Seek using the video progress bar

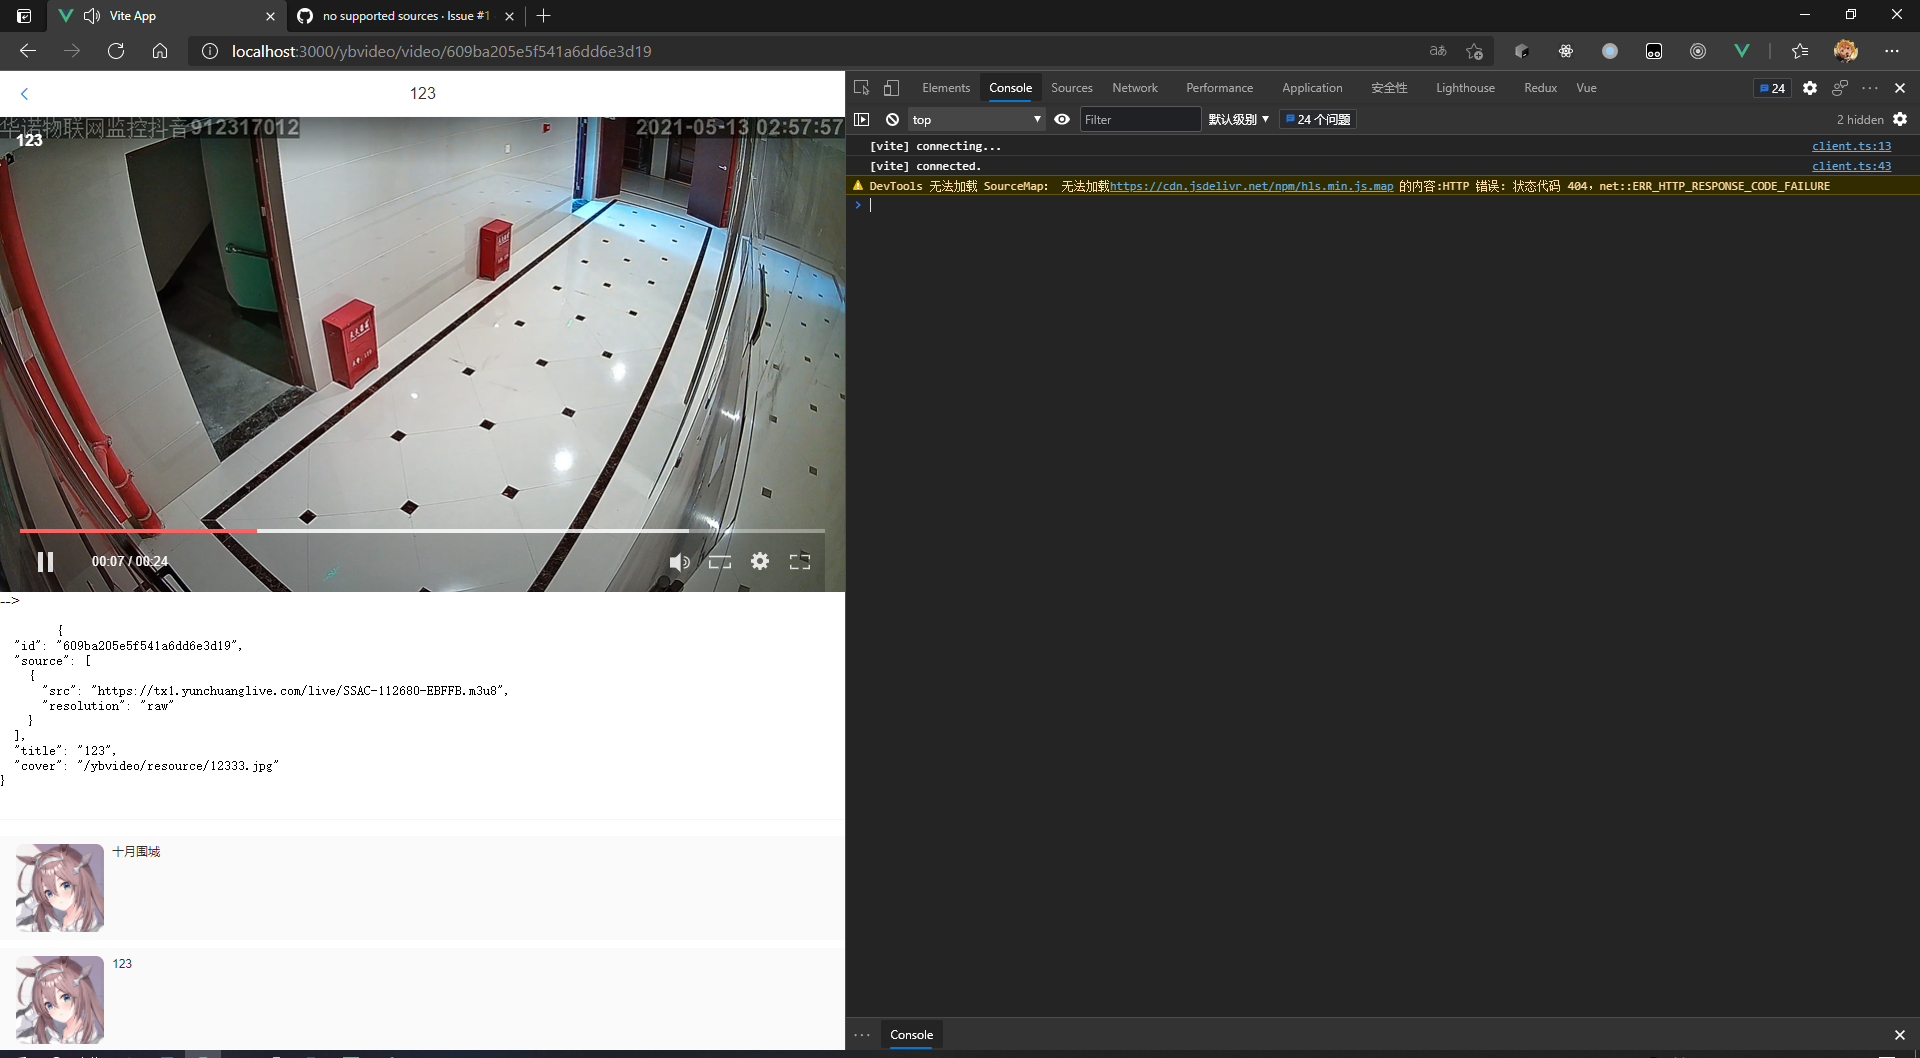point(422,530)
